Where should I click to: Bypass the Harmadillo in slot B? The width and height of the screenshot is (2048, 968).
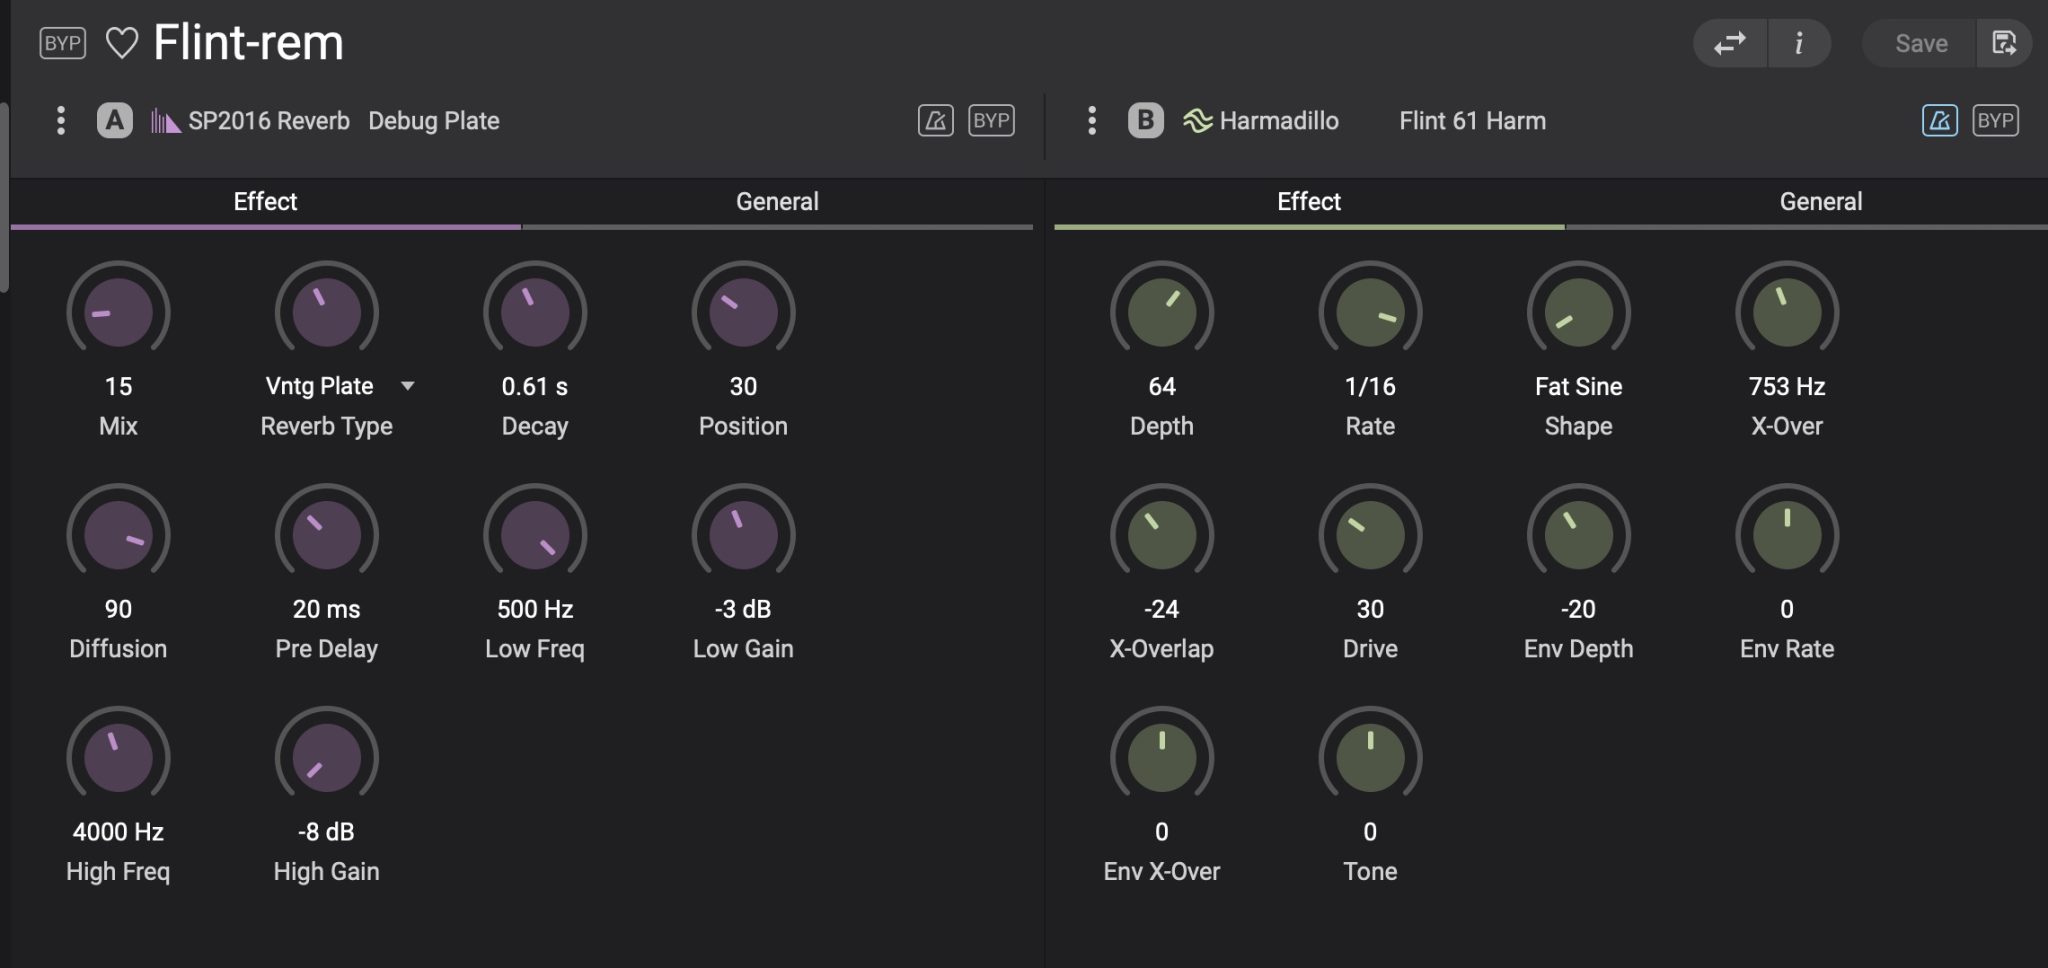(x=1995, y=121)
